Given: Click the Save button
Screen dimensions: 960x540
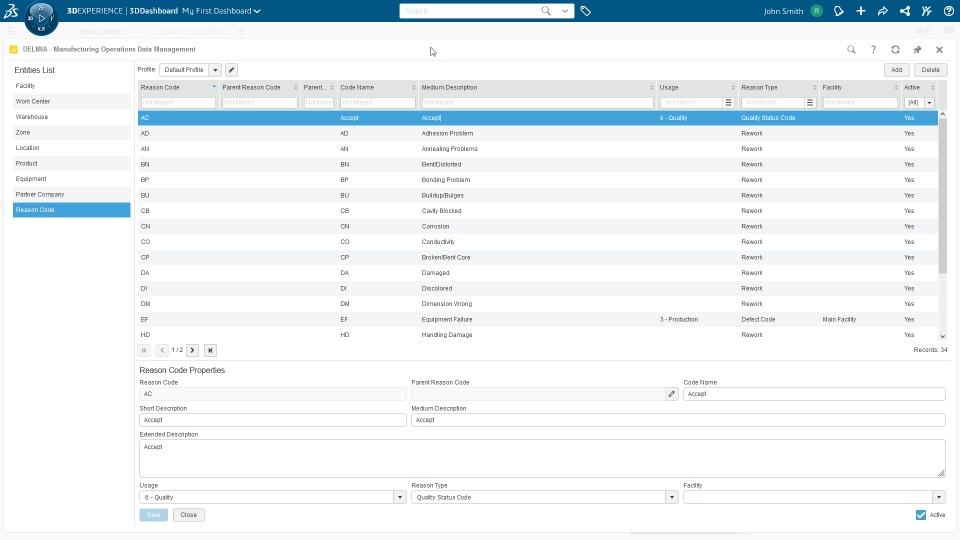Looking at the screenshot, I should pyautogui.click(x=154, y=515).
